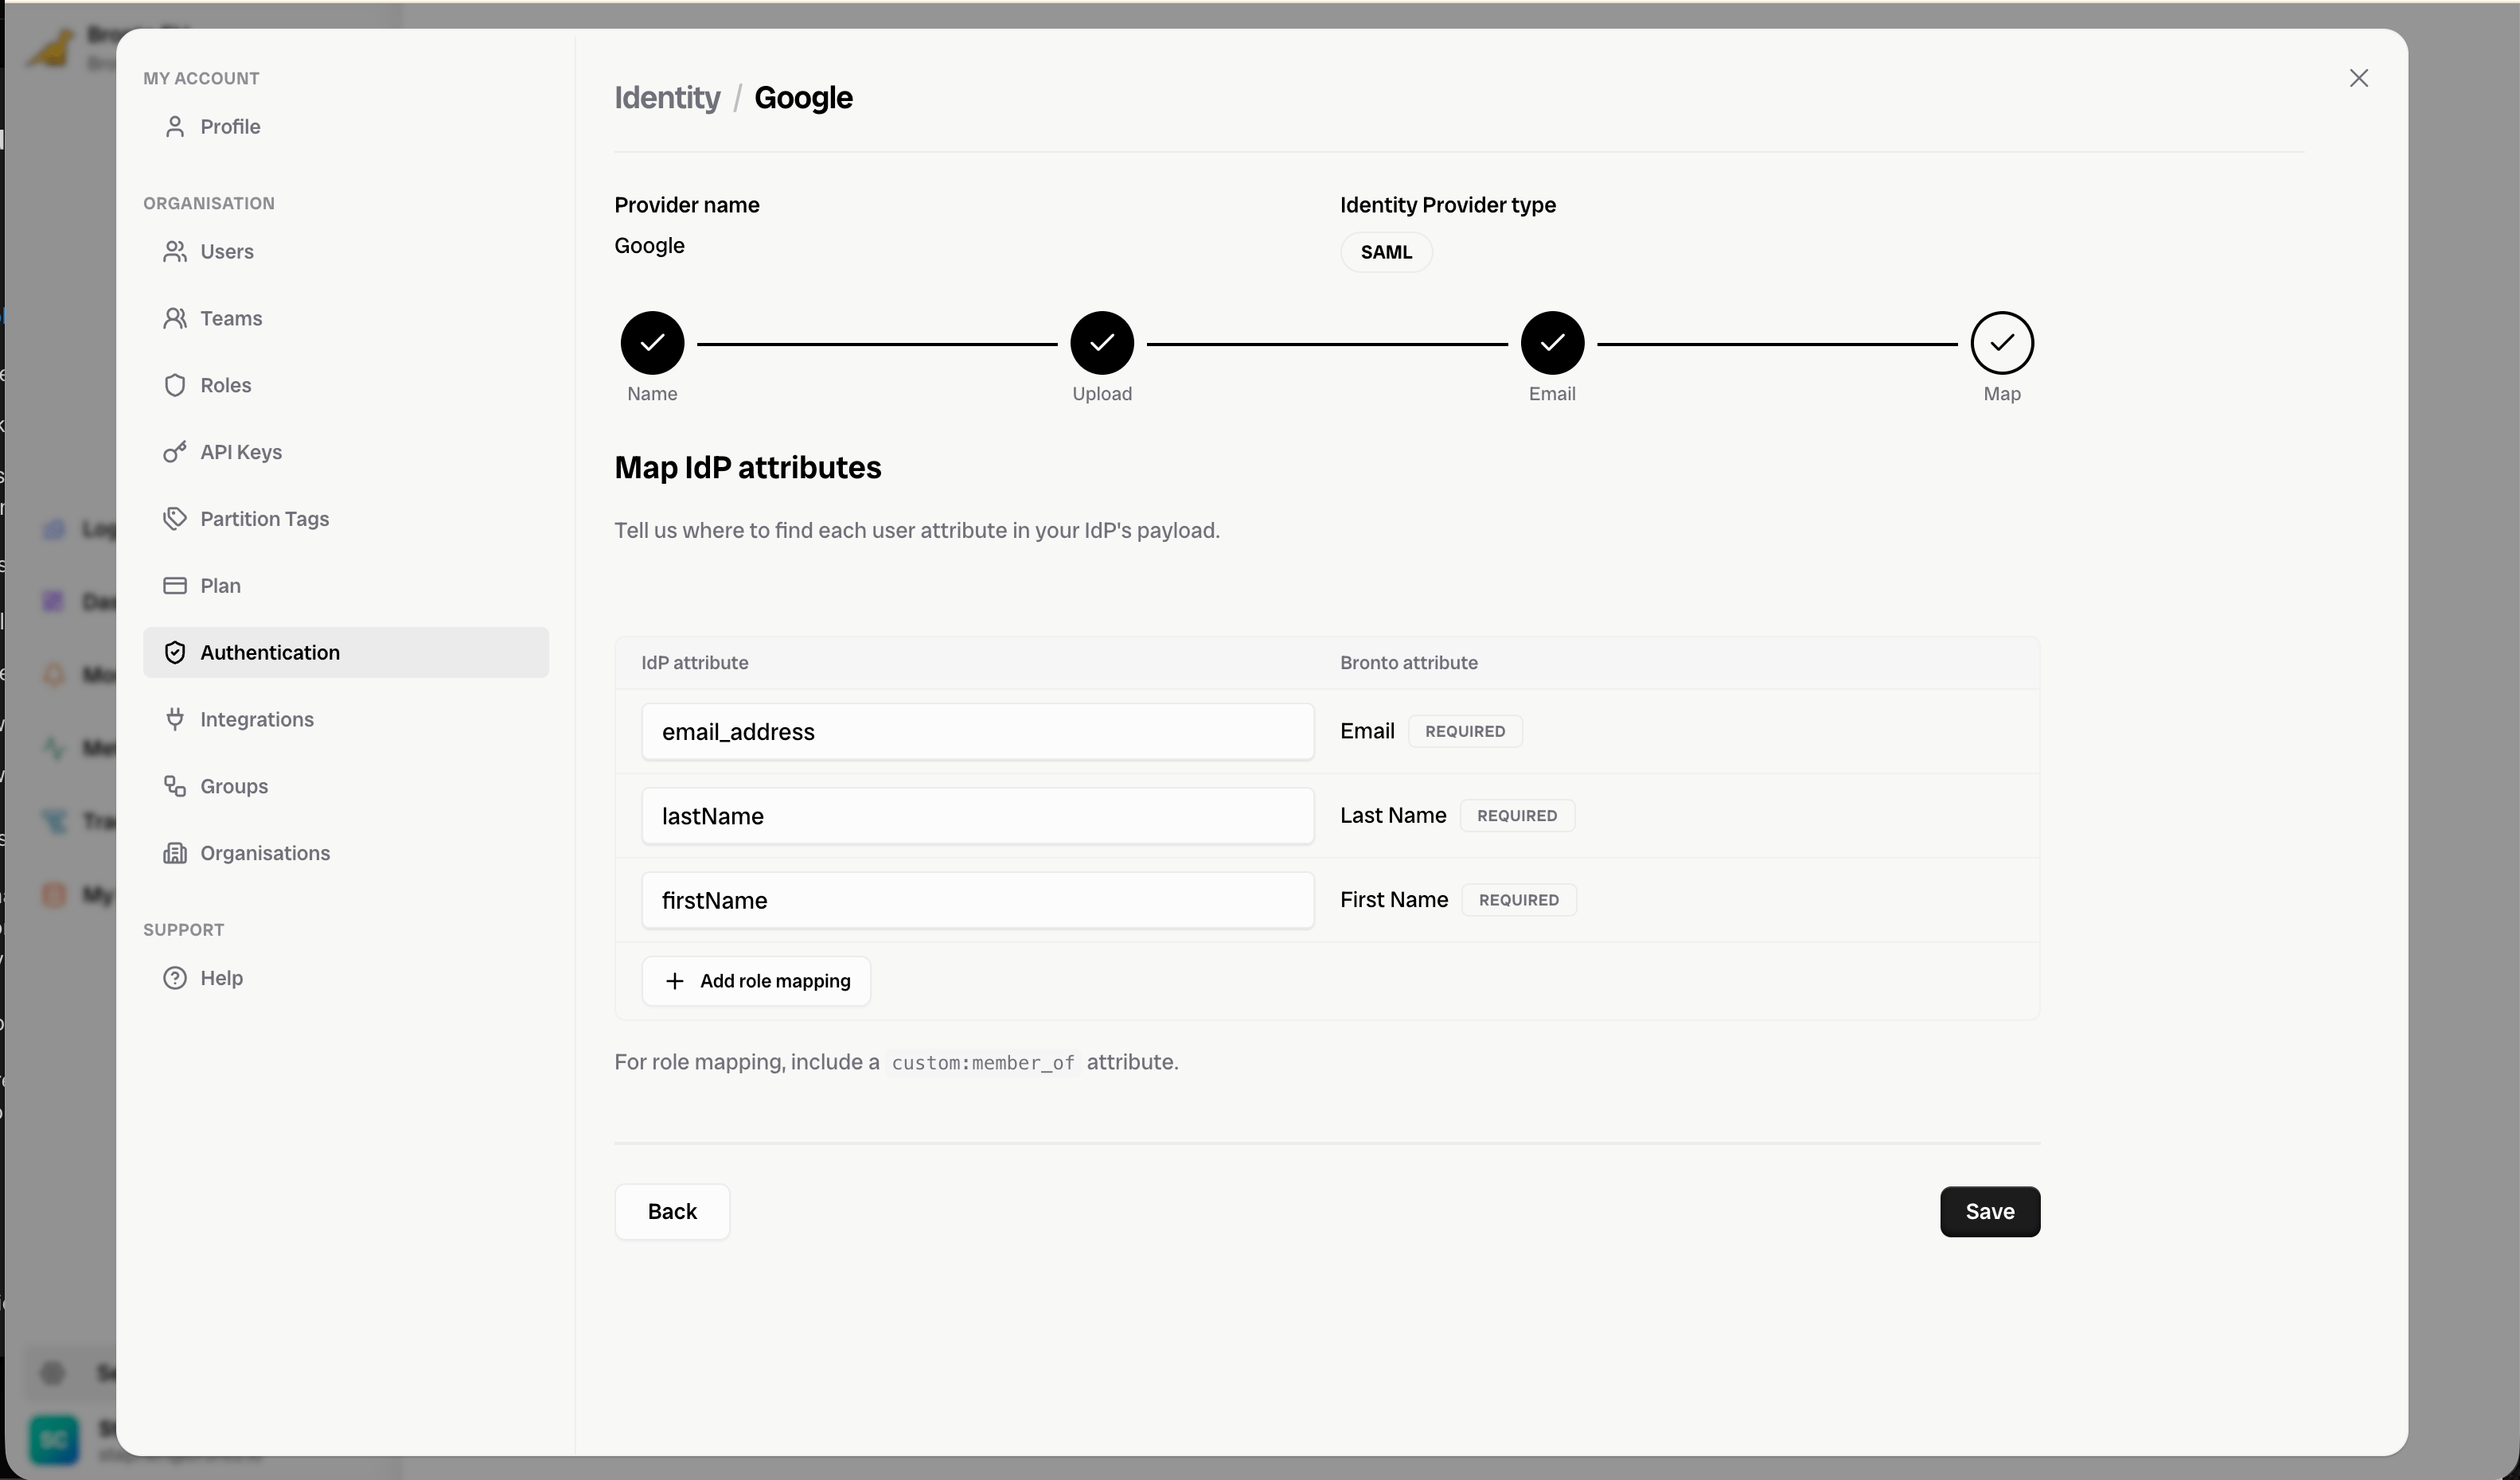Focus the email_address IdP attribute field
This screenshot has height=1480, width=2520.
tap(977, 731)
